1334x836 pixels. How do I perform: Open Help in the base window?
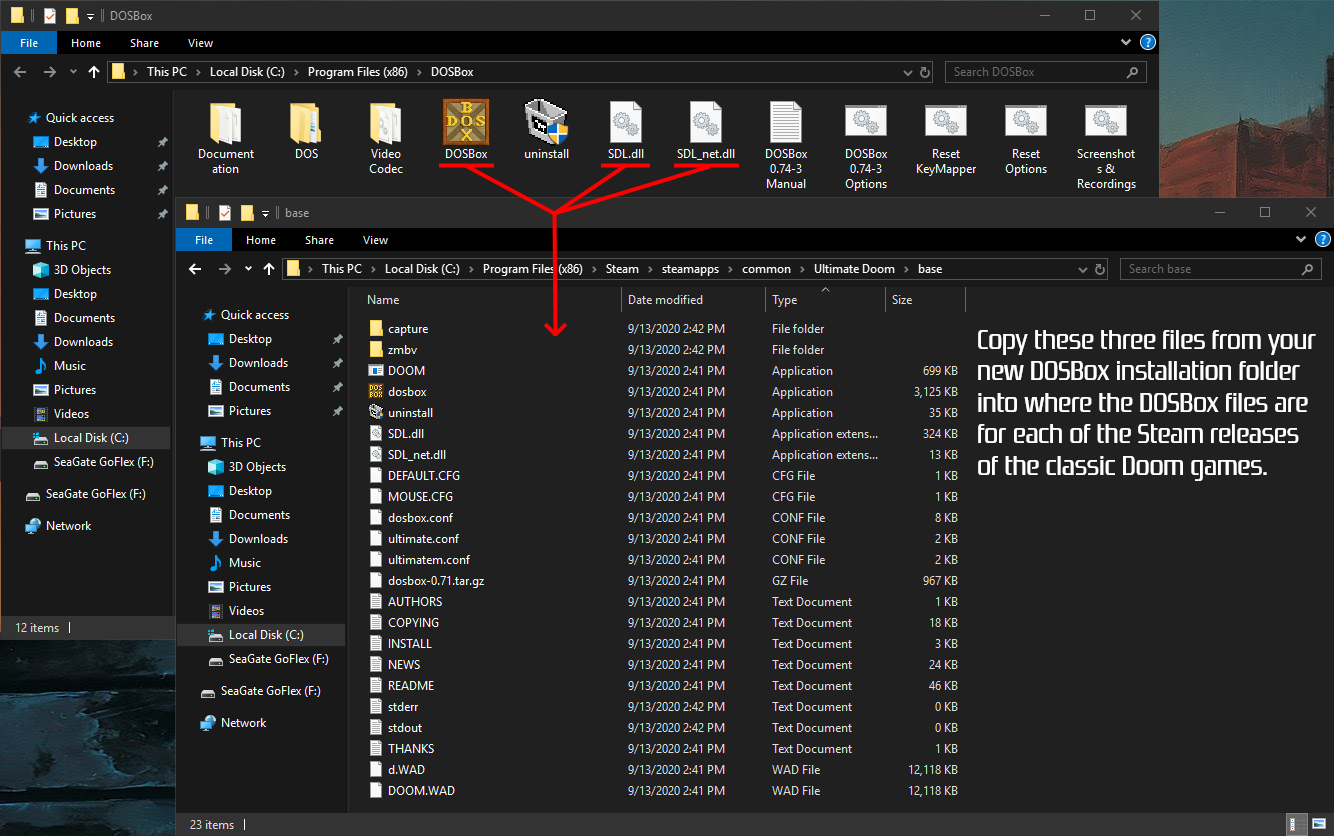coord(1323,240)
